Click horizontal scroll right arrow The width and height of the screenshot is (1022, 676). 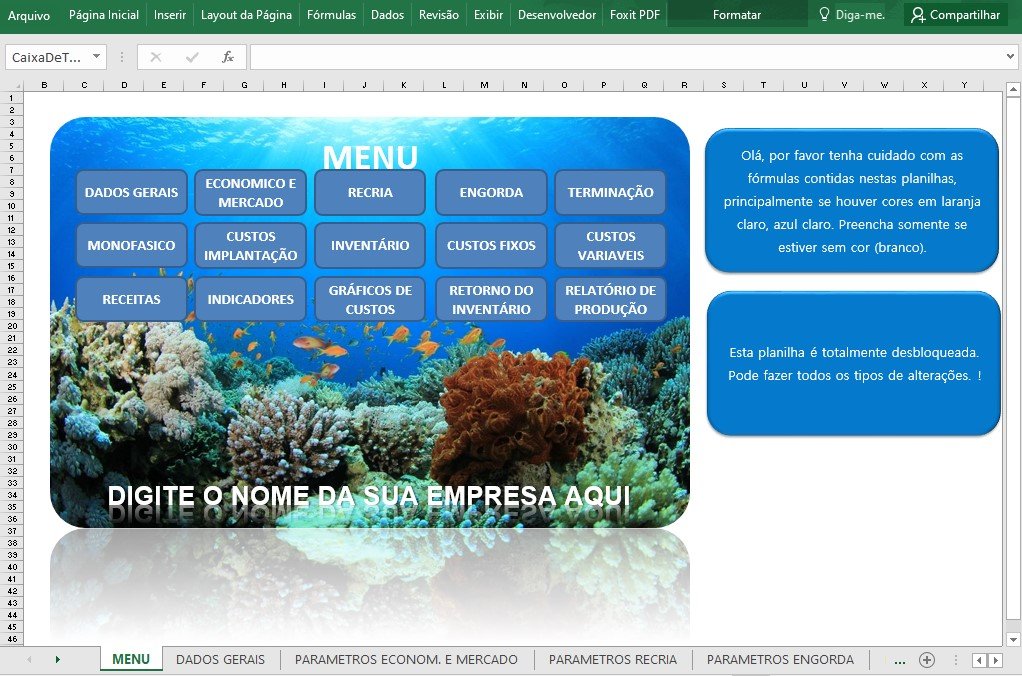[995, 660]
